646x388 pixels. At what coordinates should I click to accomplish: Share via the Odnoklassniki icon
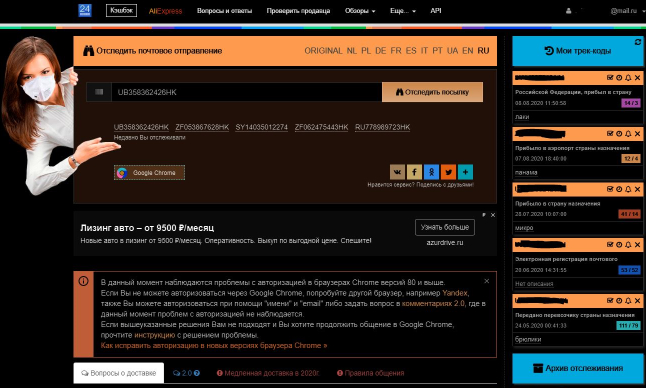pos(431,172)
